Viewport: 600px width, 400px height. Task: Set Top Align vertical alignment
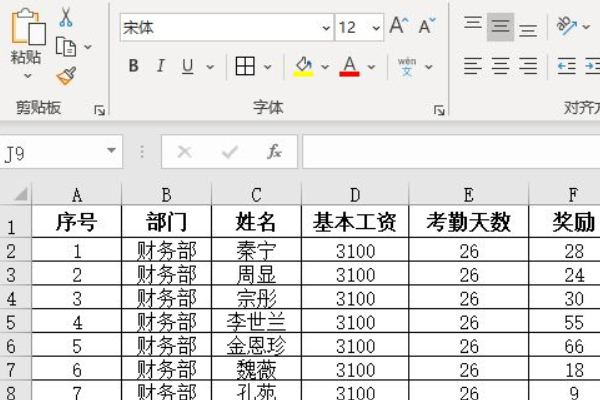[x=473, y=25]
